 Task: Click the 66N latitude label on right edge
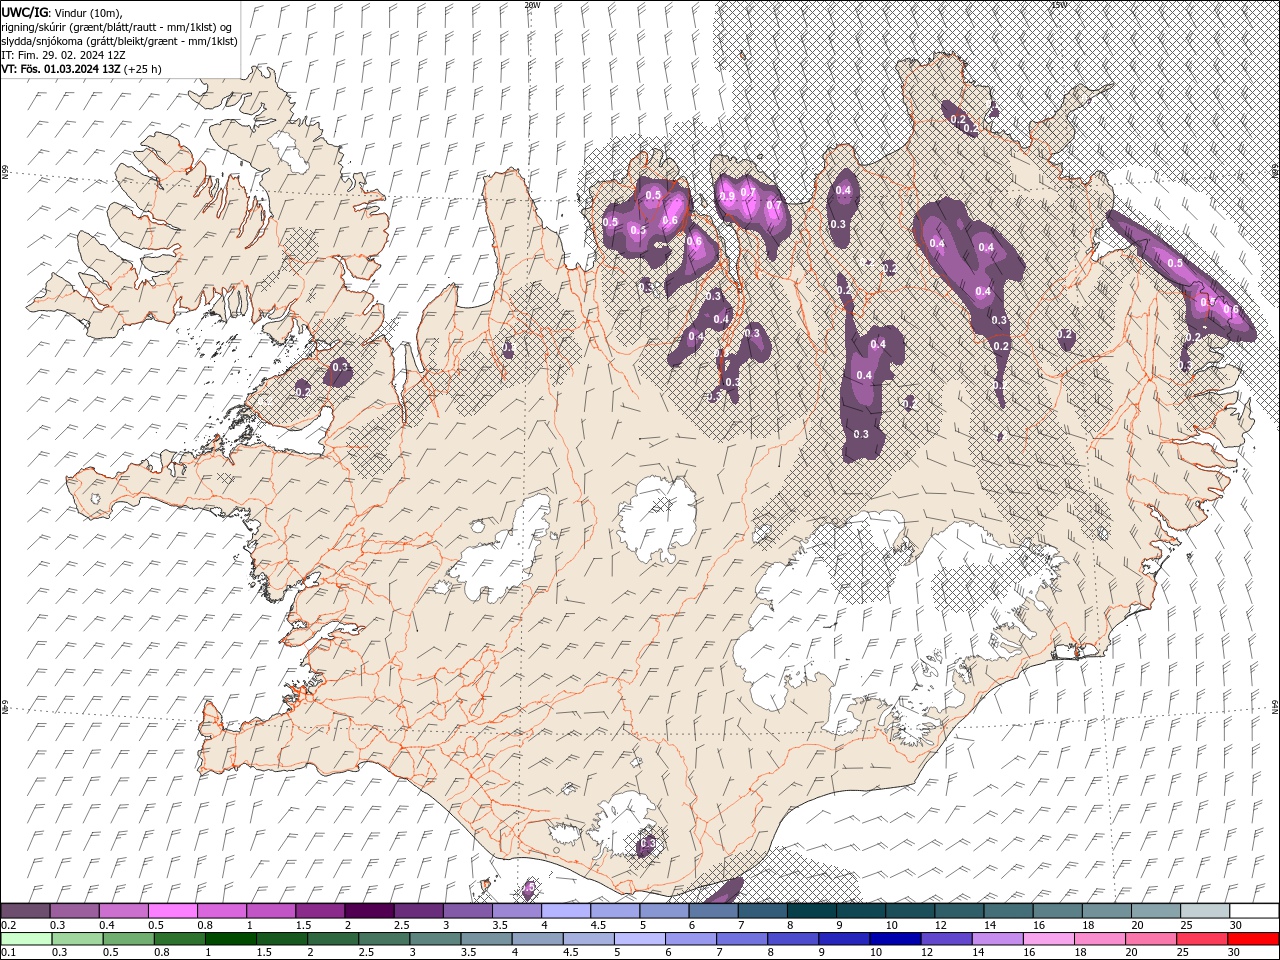pyautogui.click(x=1275, y=172)
